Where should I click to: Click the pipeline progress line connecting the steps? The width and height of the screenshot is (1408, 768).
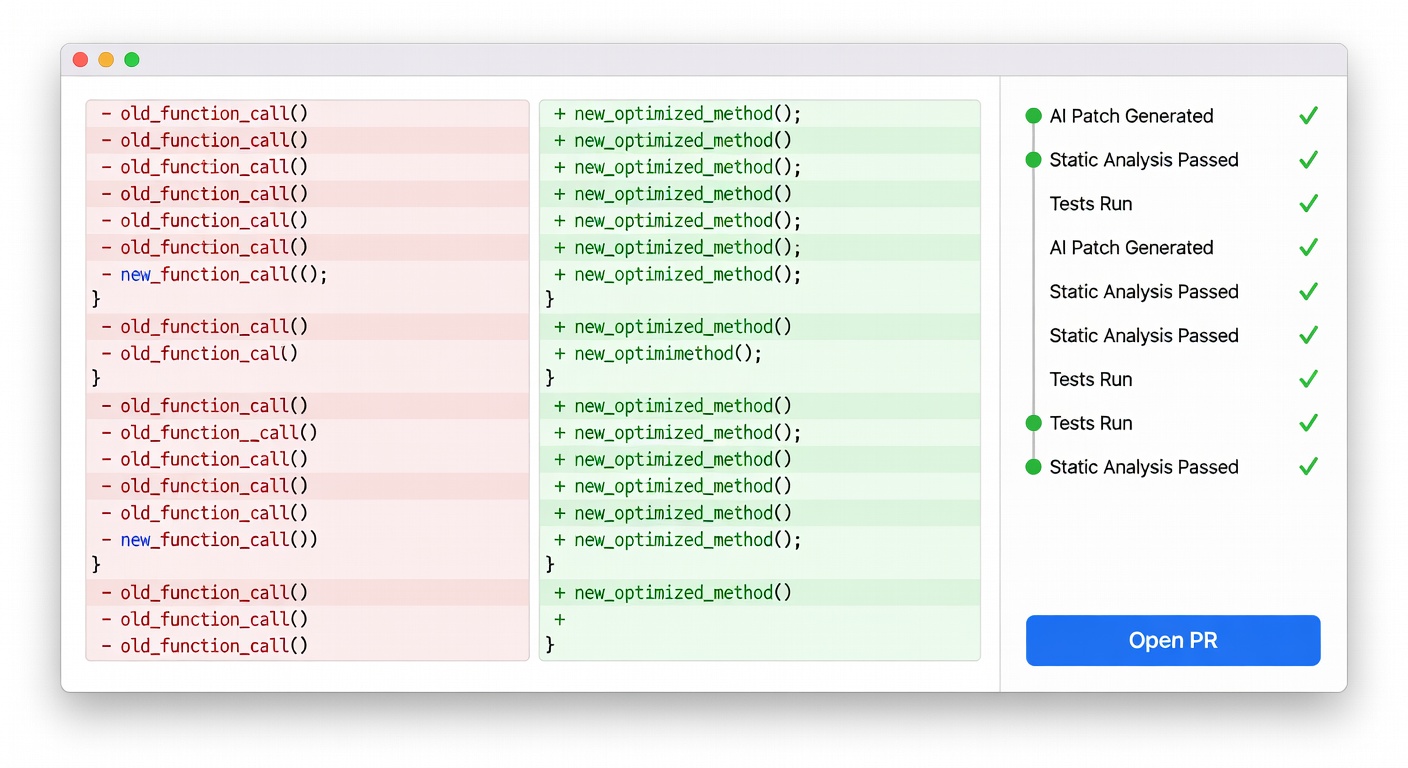click(1033, 290)
